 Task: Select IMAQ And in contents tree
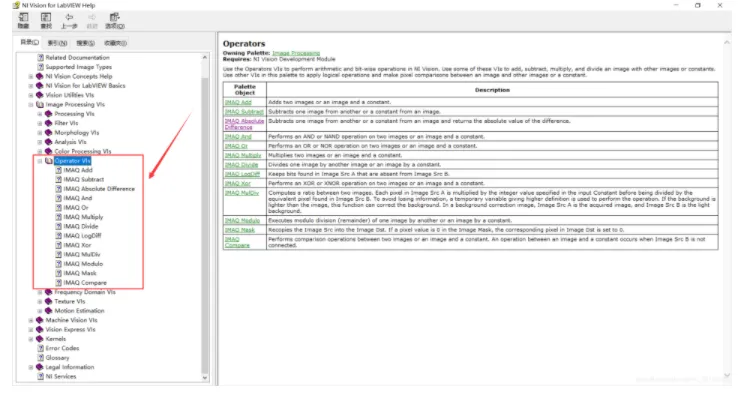click(78, 198)
